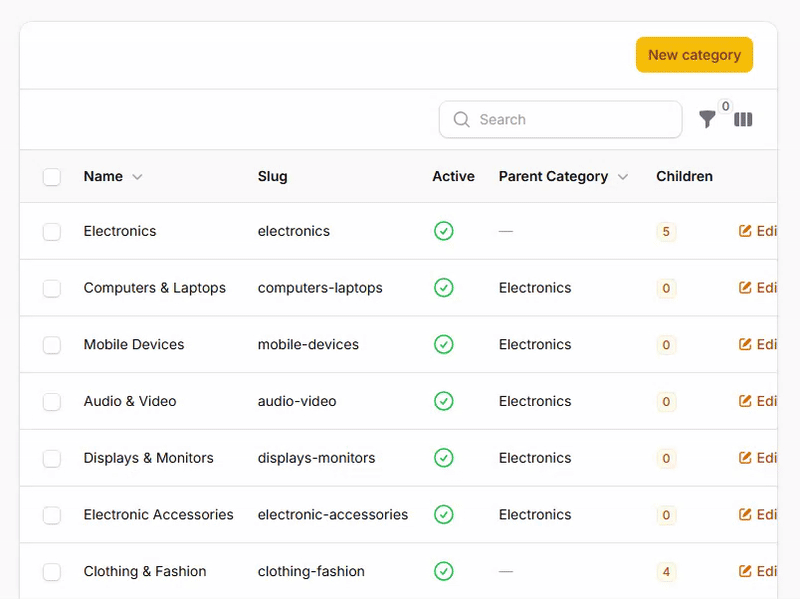Click parent 'Electronics' in Displays & Monitors row
800x599 pixels.
[535, 458]
